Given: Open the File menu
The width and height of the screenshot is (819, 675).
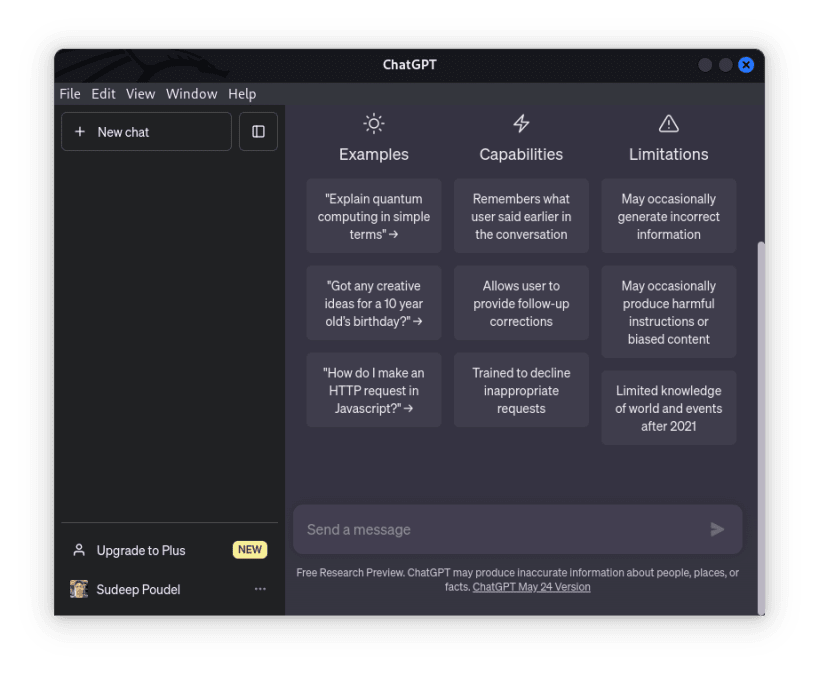Looking at the screenshot, I should click(69, 93).
